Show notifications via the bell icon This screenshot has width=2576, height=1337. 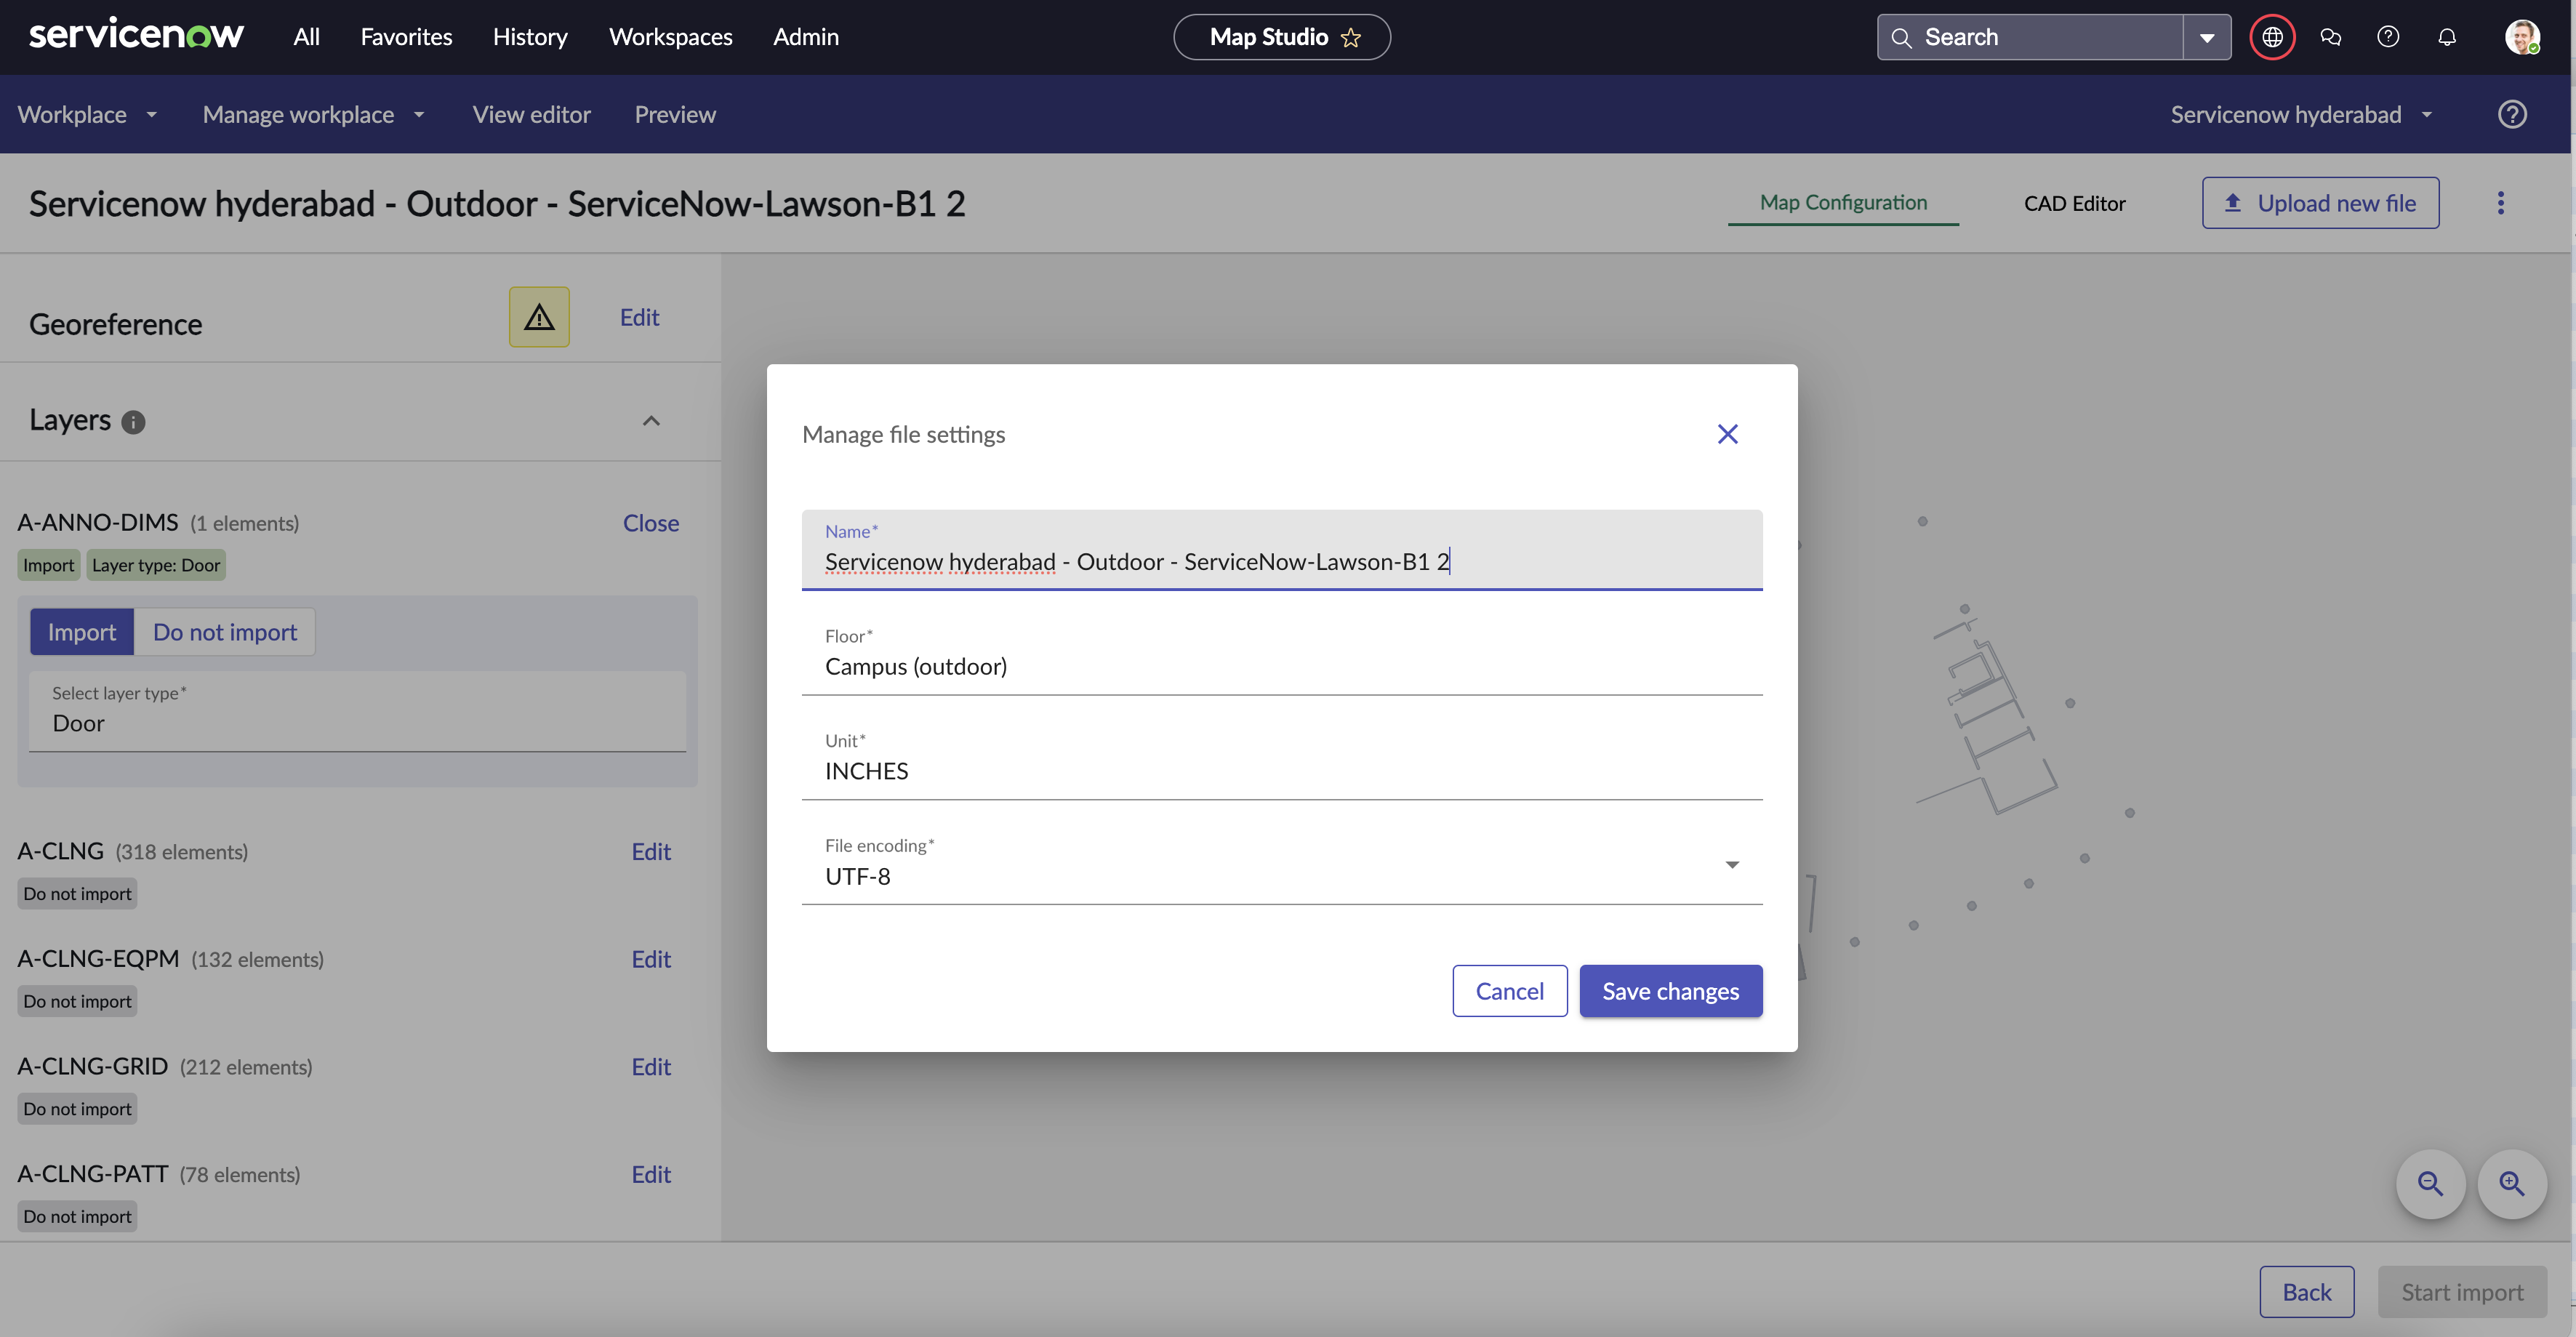(x=2447, y=37)
